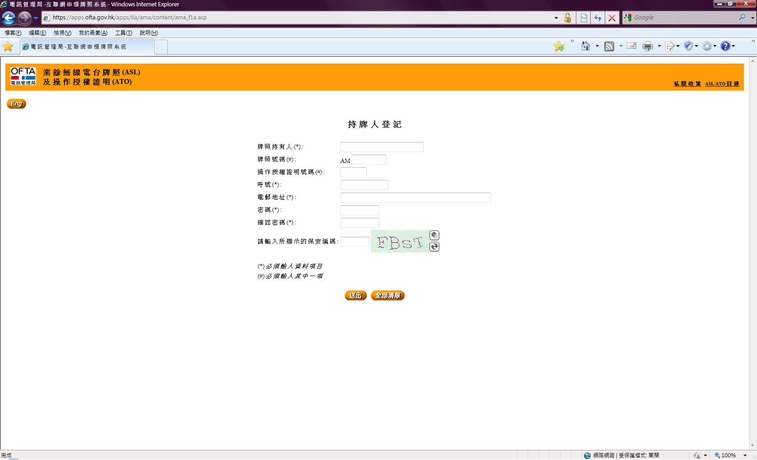Screen dimensions: 757x460
Task: Click the printer icon in the toolbar
Action: pyautogui.click(x=647, y=47)
